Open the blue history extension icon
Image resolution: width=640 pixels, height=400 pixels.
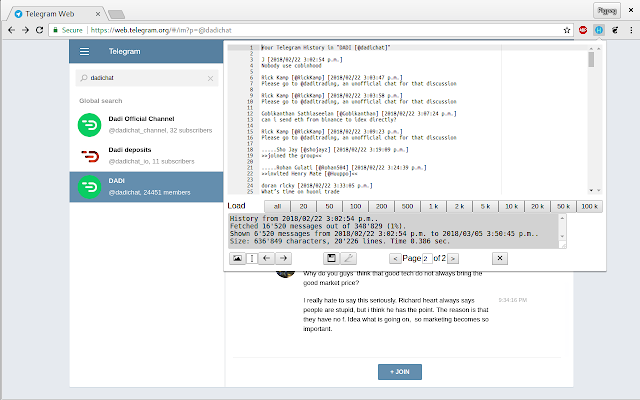coord(599,30)
